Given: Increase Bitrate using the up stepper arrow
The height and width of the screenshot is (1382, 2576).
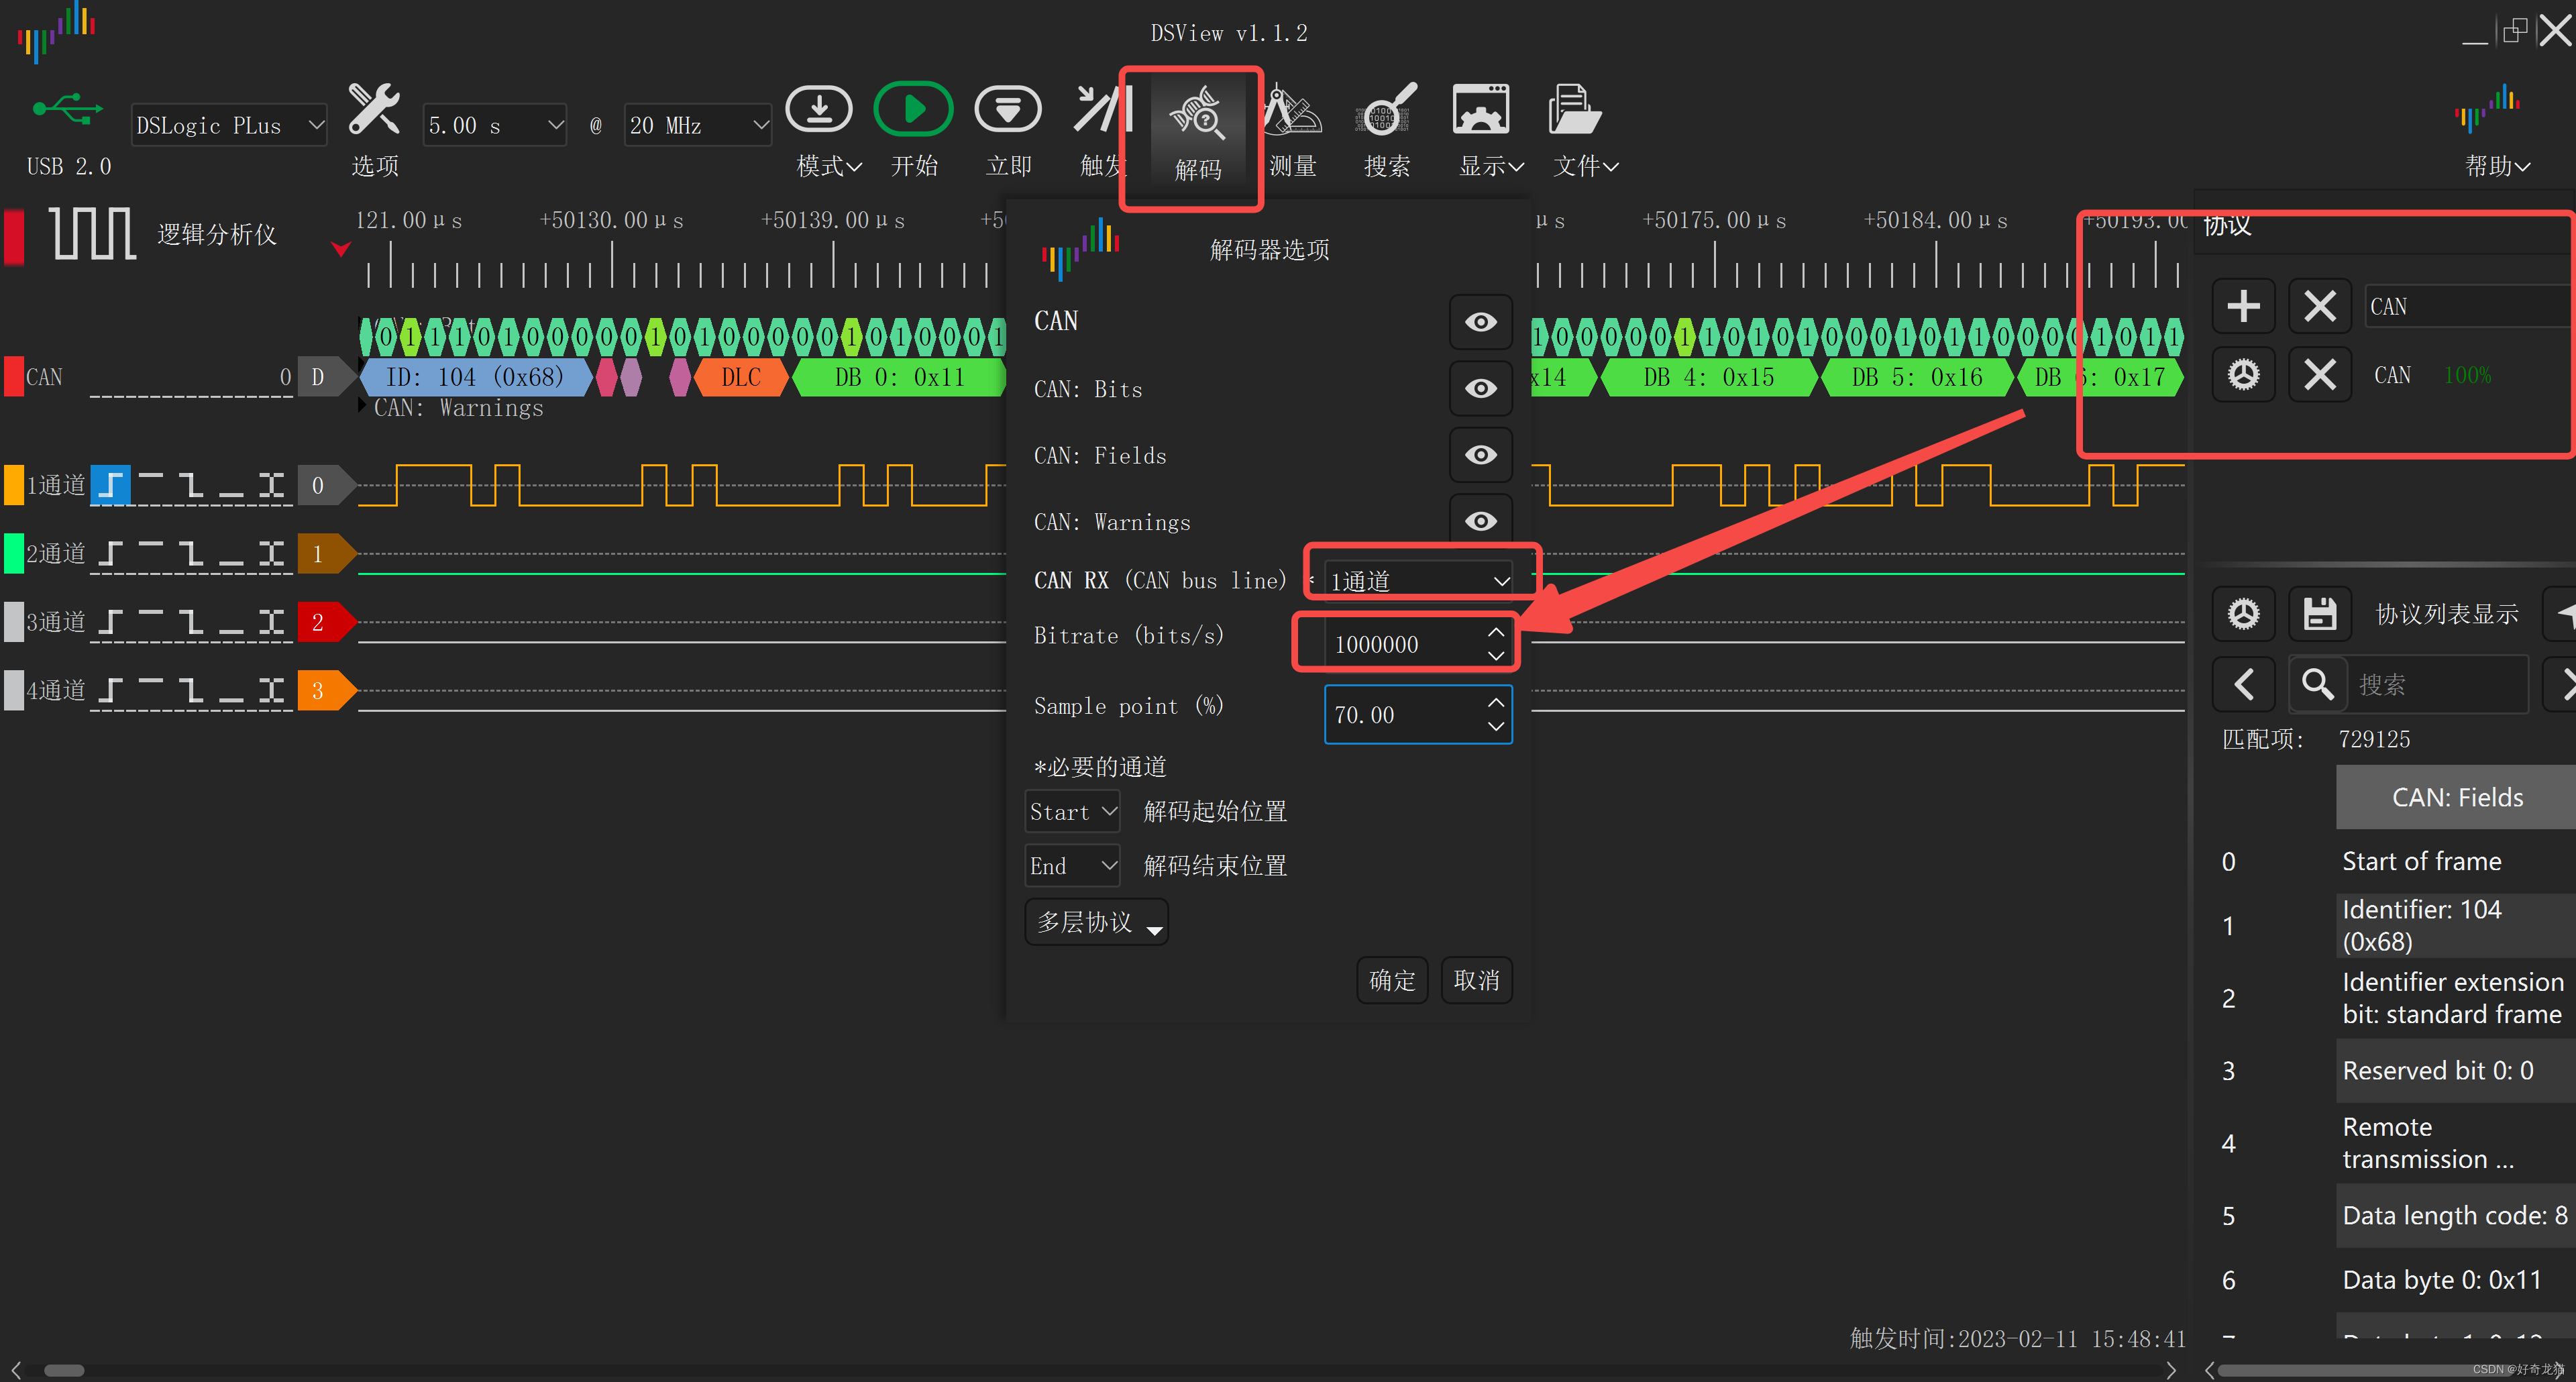Looking at the screenshot, I should [x=1496, y=631].
